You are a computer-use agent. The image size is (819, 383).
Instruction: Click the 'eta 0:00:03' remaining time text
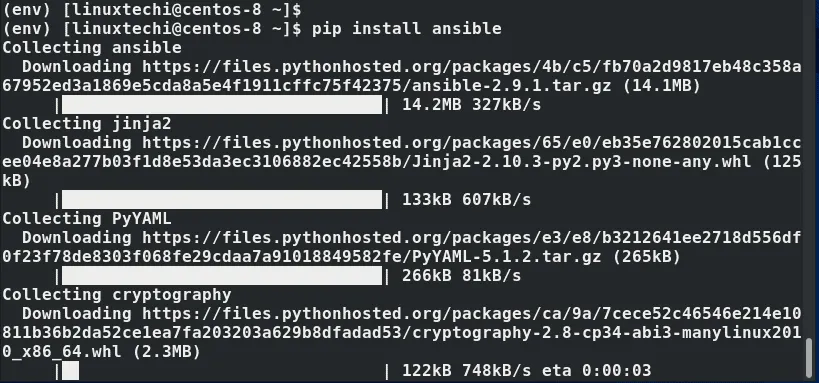[596, 371]
